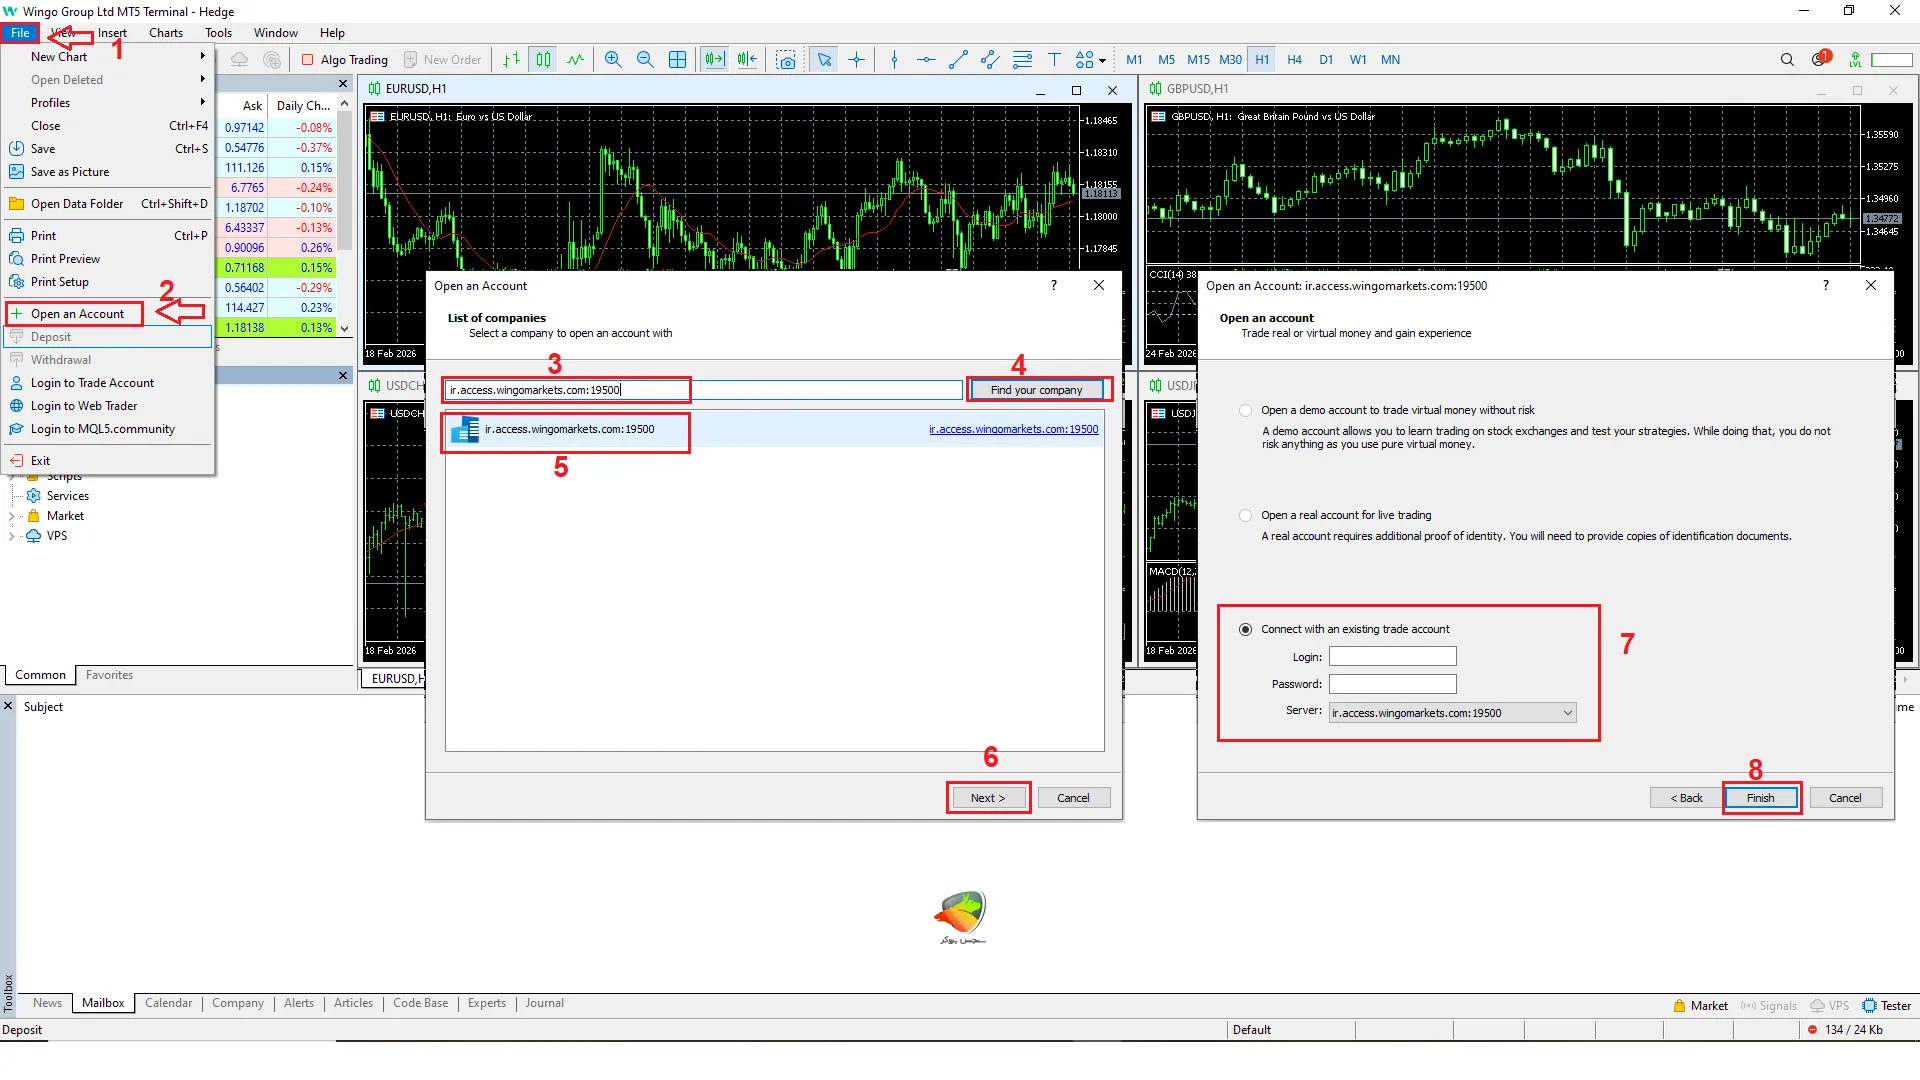Click the Login input field
This screenshot has width=1920, height=1080.
[1392, 656]
